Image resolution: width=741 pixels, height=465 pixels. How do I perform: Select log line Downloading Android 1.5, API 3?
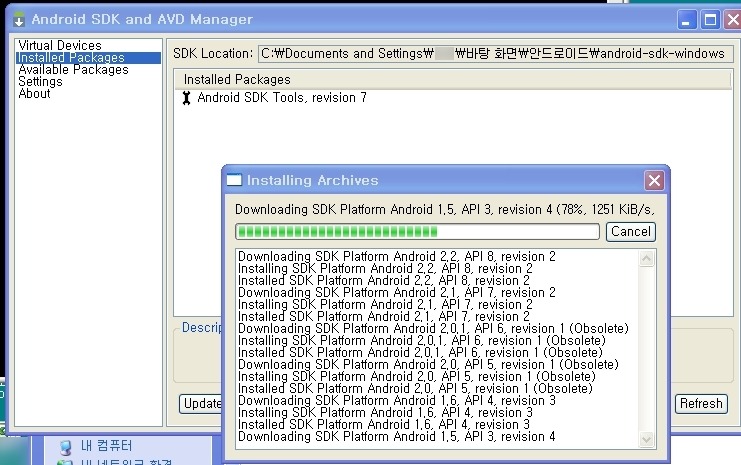396,437
